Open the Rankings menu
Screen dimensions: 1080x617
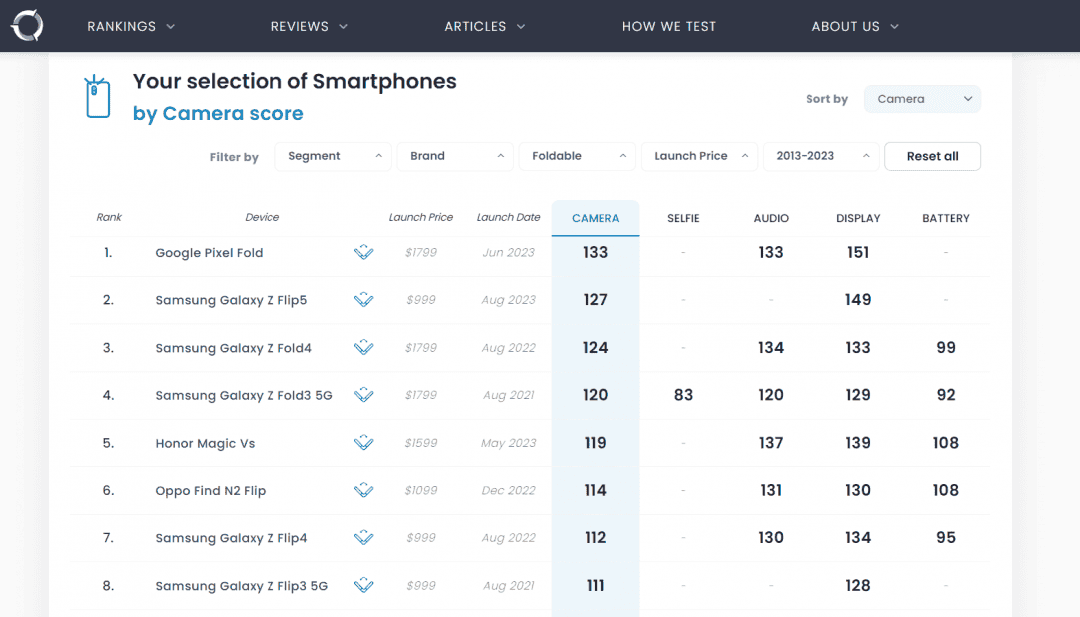pyautogui.click(x=131, y=26)
